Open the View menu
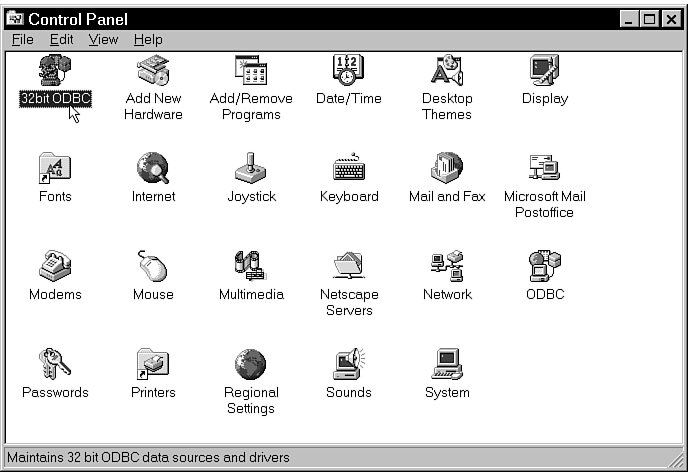The width and height of the screenshot is (692, 472). (103, 40)
